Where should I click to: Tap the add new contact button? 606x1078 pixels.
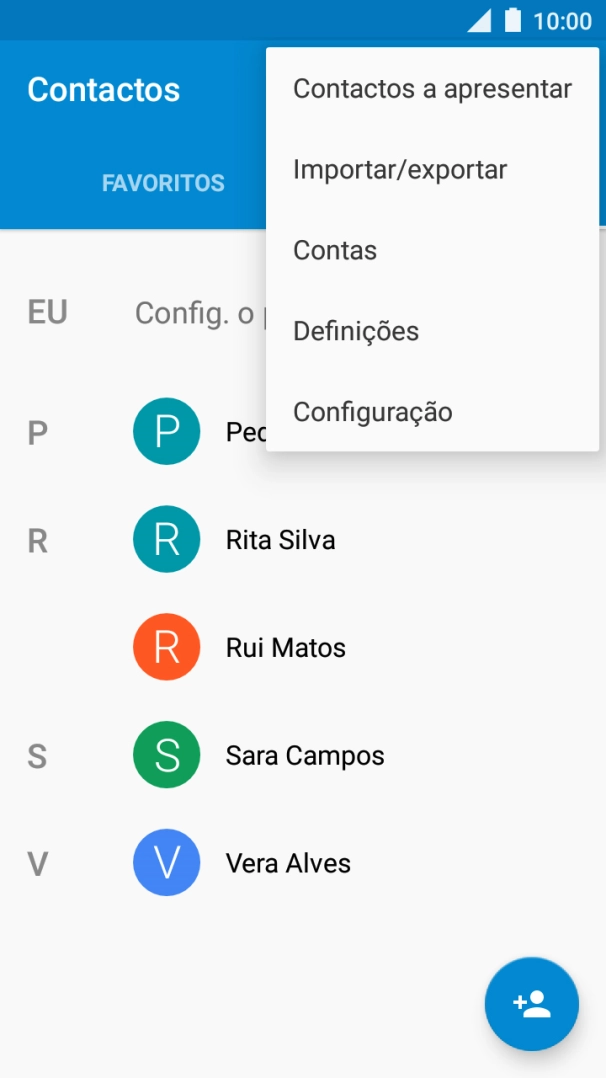(x=531, y=1004)
